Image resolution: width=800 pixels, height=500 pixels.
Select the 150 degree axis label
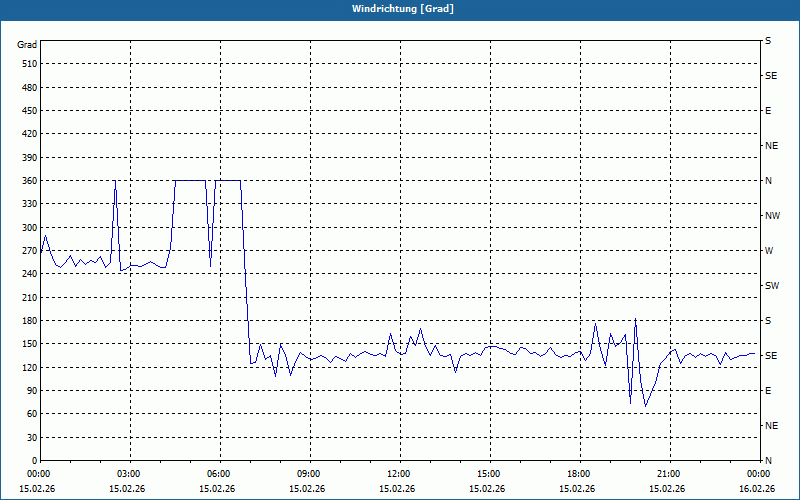click(29, 344)
